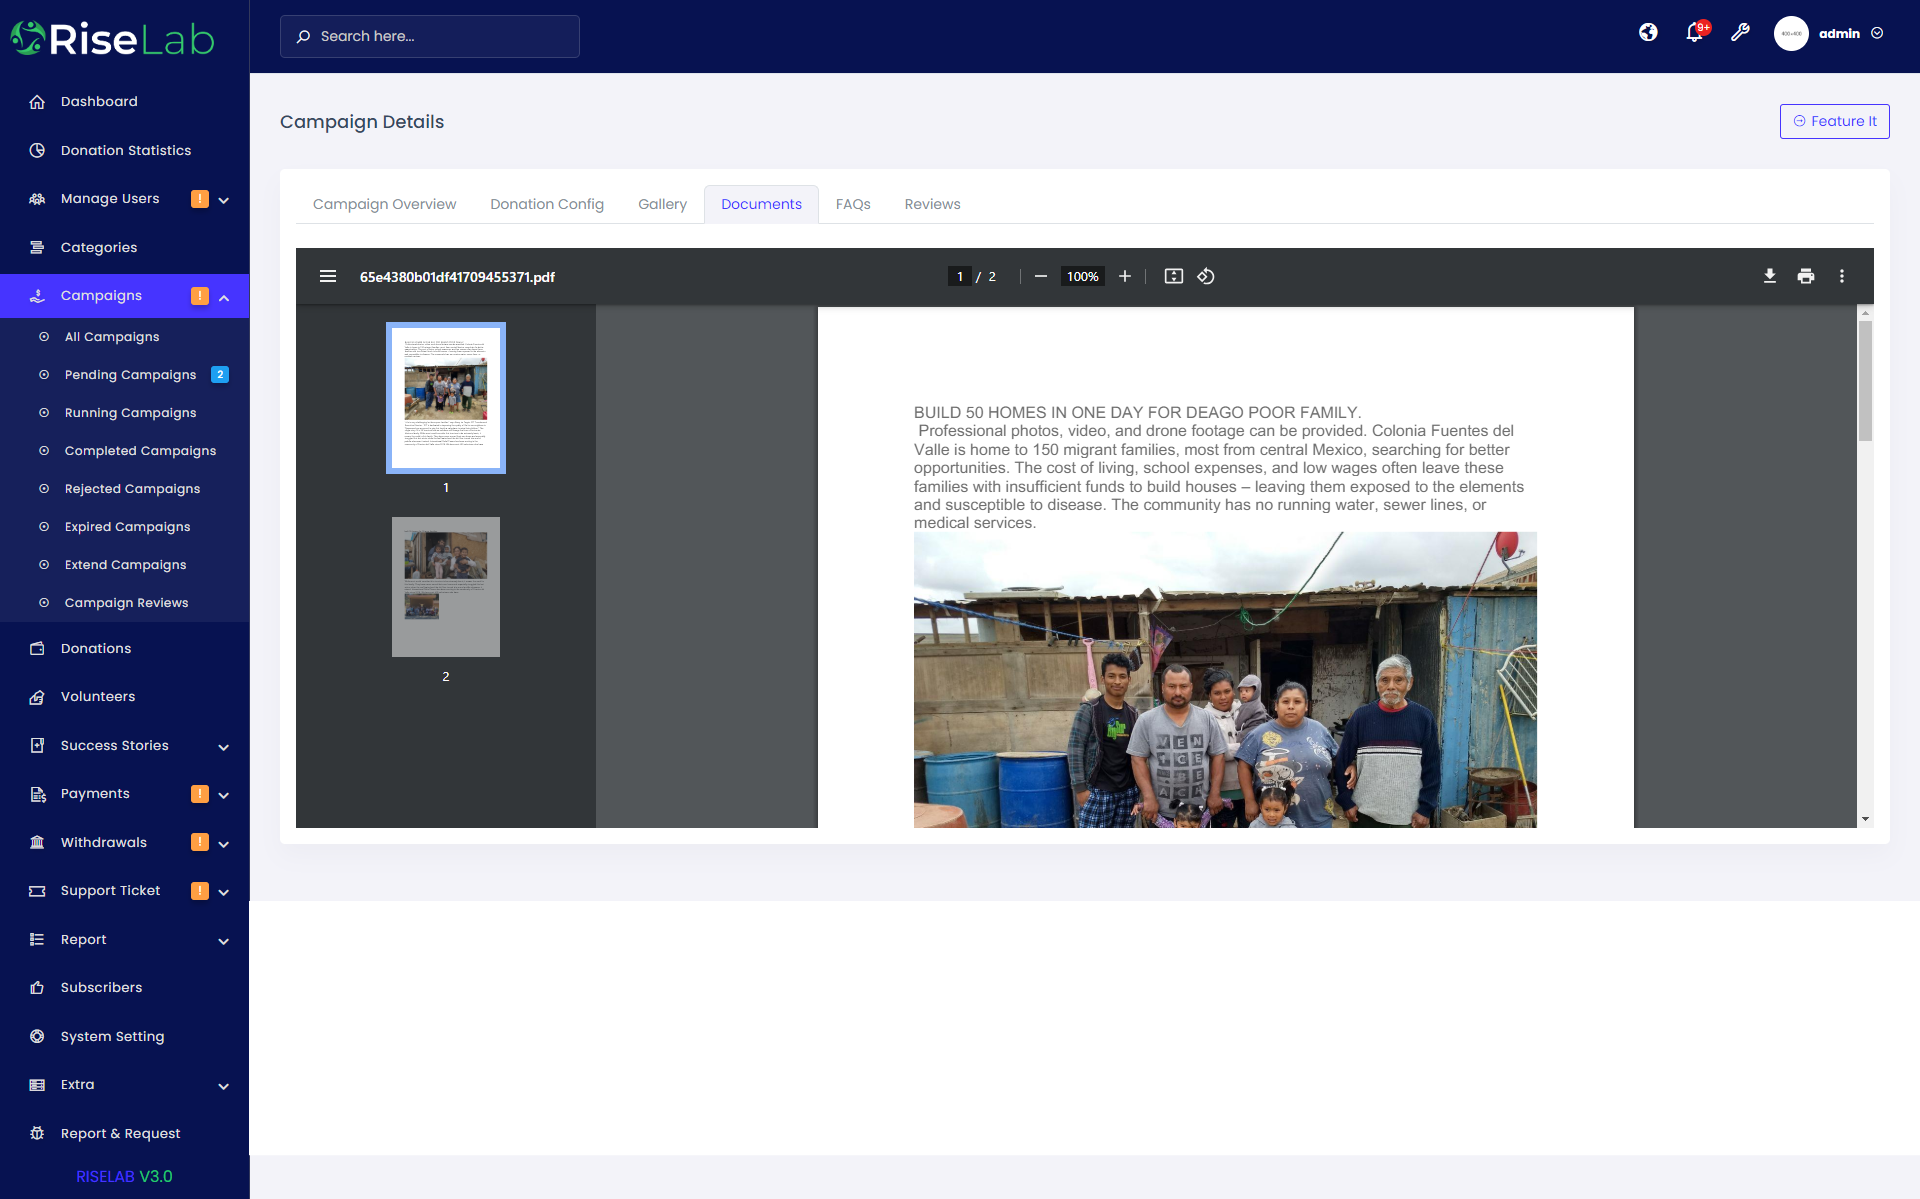Image resolution: width=1920 pixels, height=1199 pixels.
Task: Open the globe icon in header
Action: point(1648,33)
